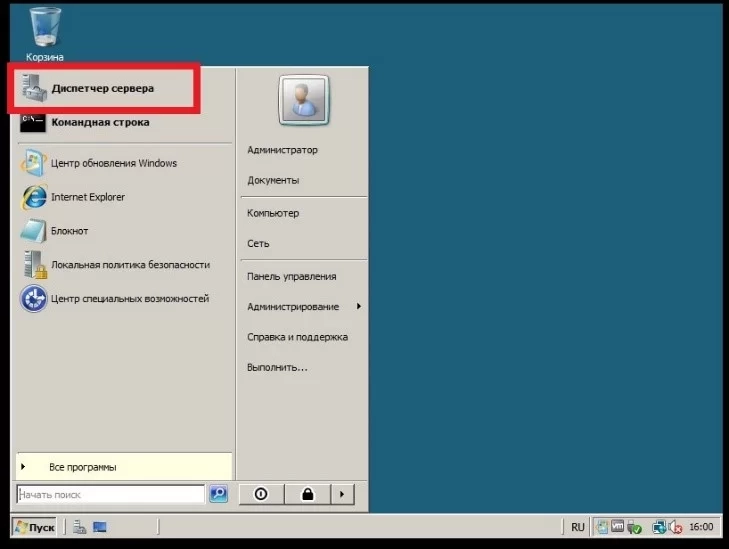Click the Пуск Start button
This screenshot has width=729, height=549.
tap(34, 528)
